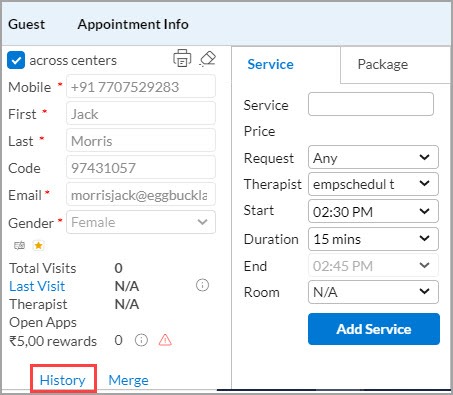Viewport: 453px width, 395px height.
Task: Open the Gender dropdown showing Female
Action: click(141, 222)
